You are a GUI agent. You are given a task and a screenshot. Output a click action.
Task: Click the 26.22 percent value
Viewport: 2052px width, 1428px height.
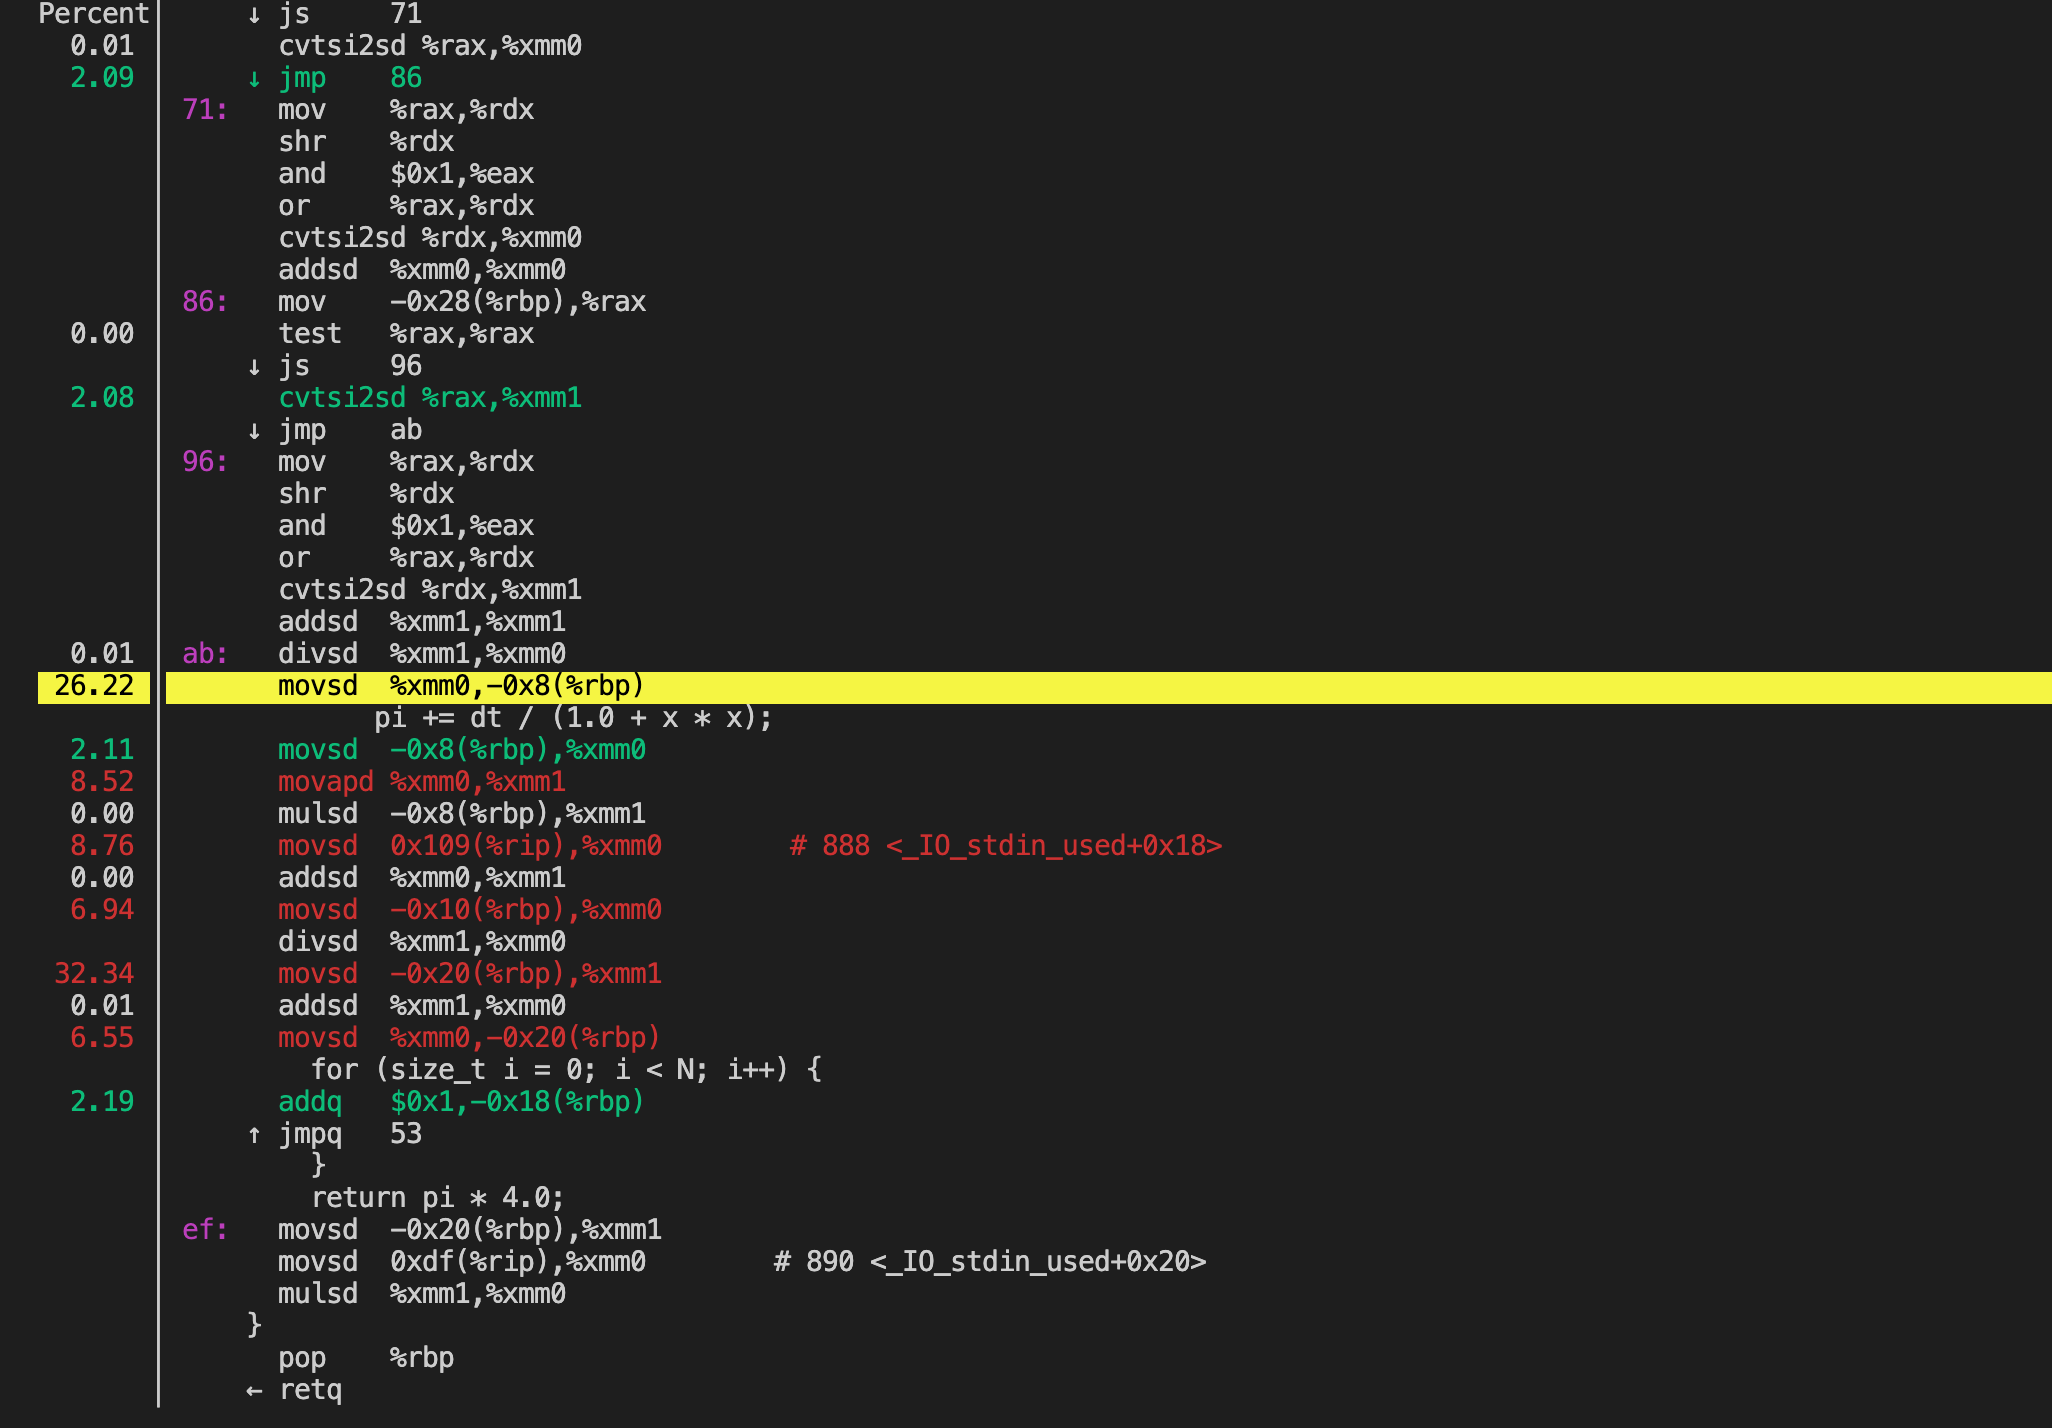pyautogui.click(x=94, y=686)
